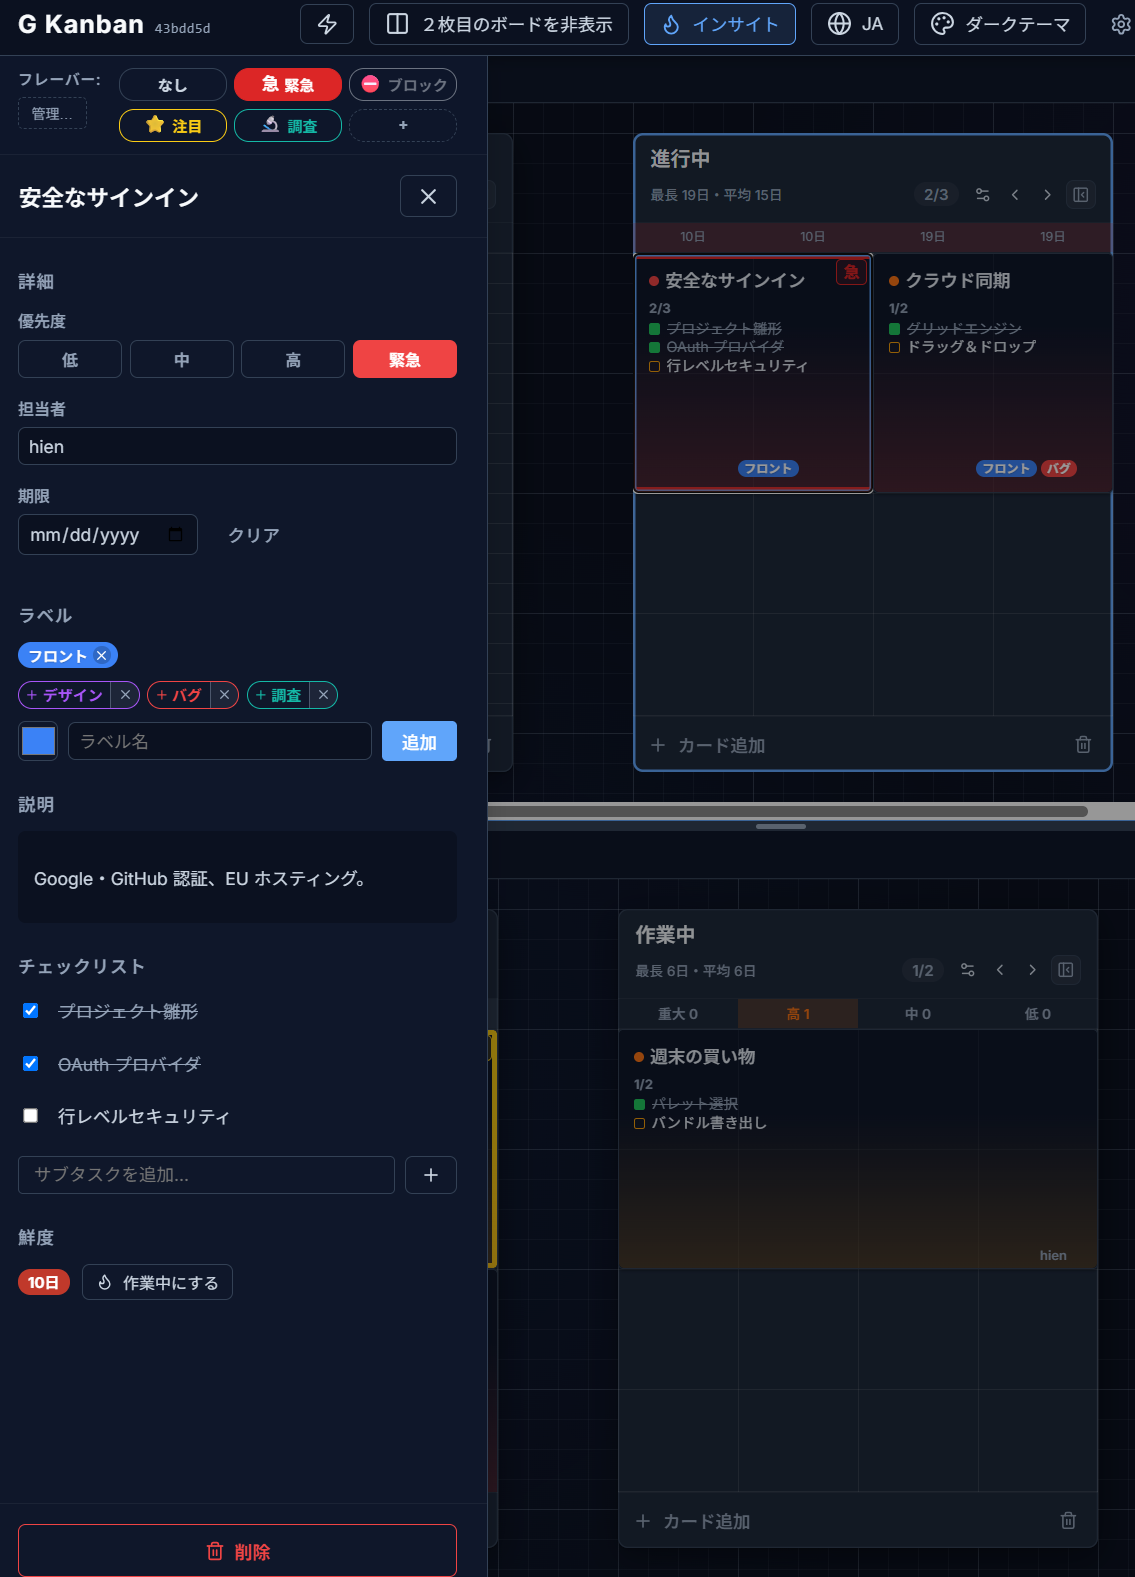Collapse the 作業中 column
This screenshot has height=1577, width=1135.
point(1066,970)
